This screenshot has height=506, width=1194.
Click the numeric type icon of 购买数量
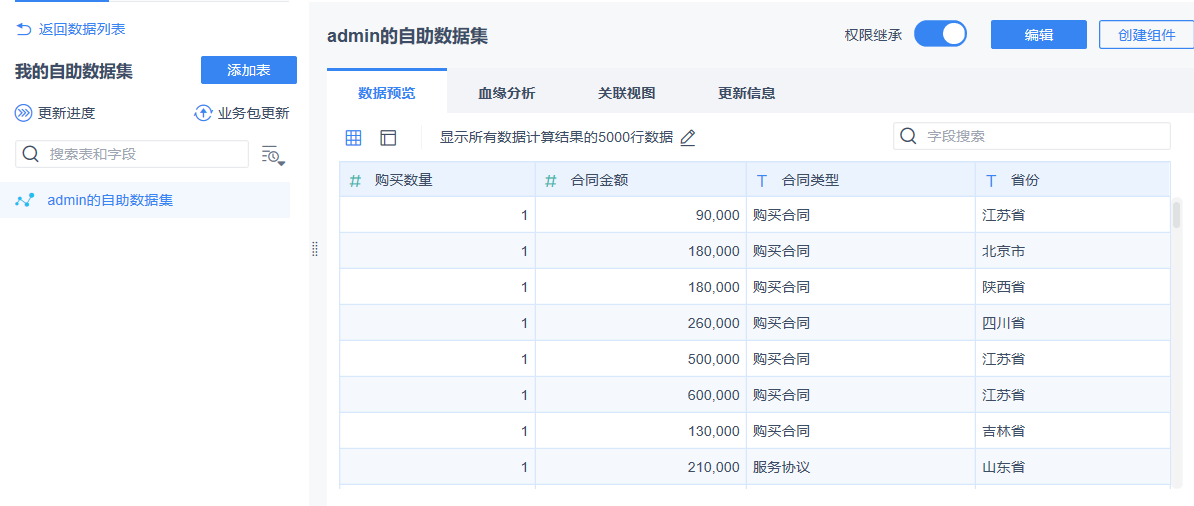355,181
